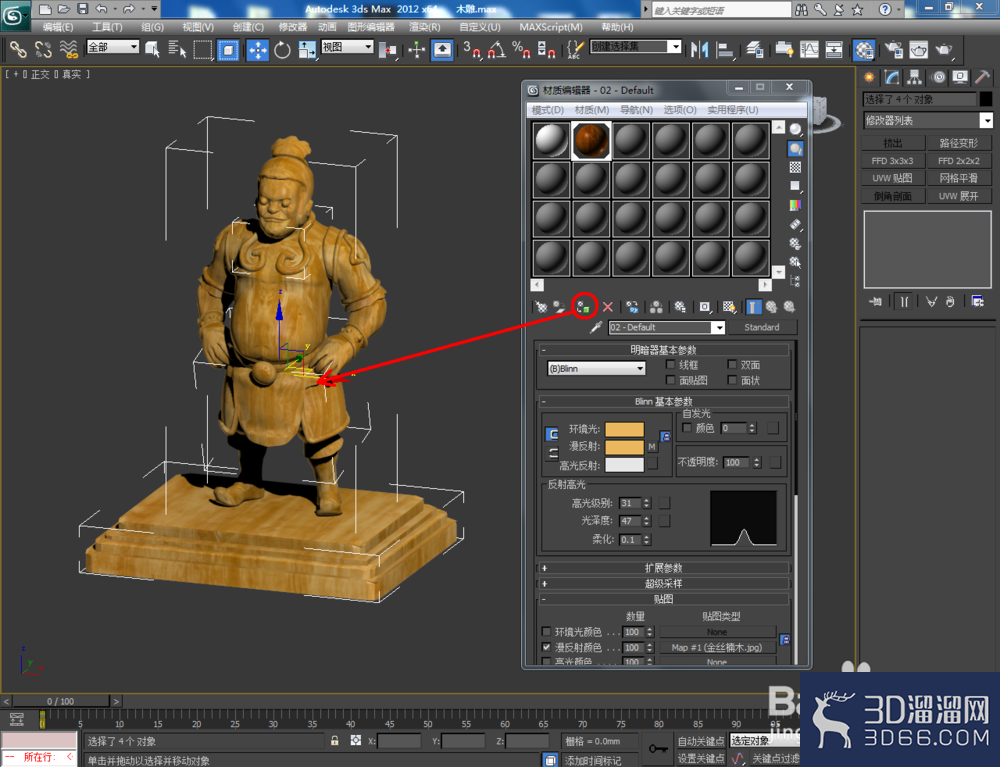Screen dimensions: 1000x767
Task: Toggle the selection lock icon in status bar
Action: coord(334,740)
